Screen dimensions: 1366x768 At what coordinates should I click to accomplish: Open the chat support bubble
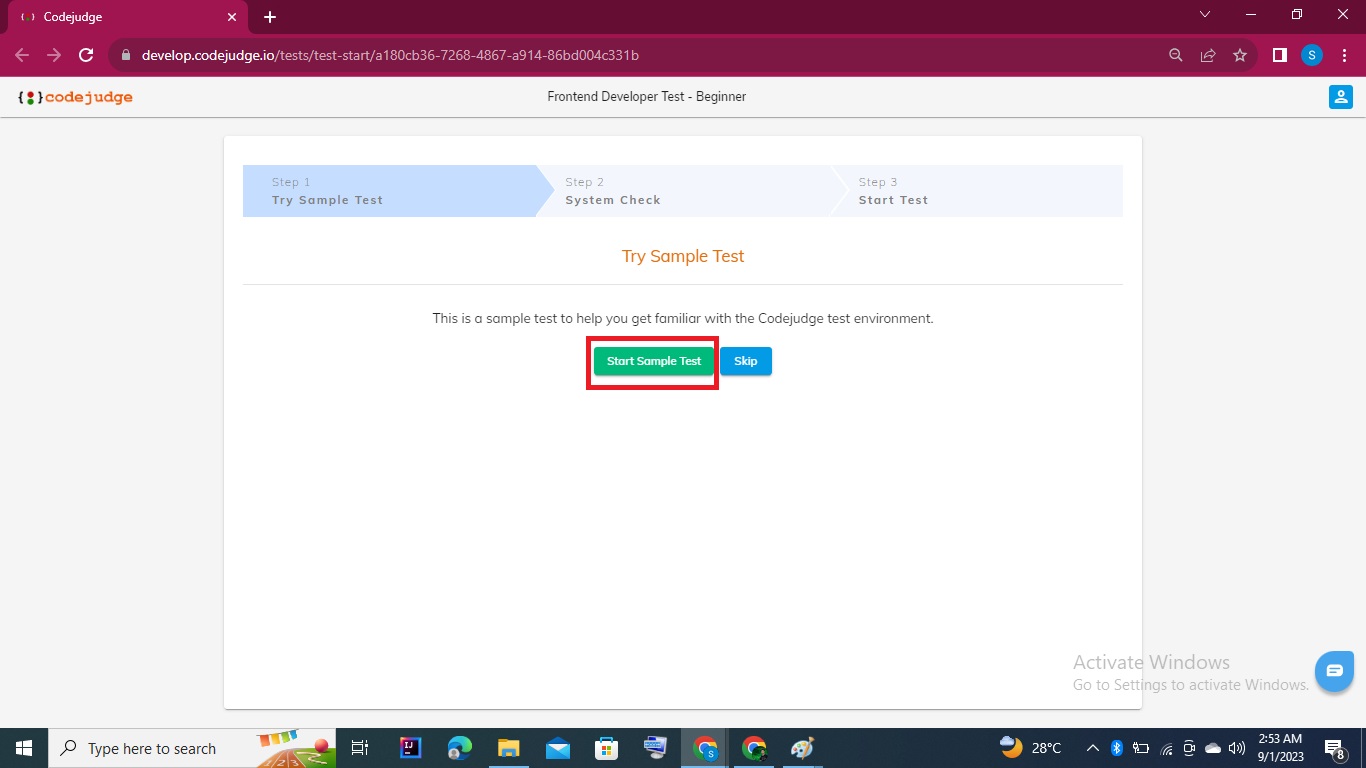point(1334,671)
